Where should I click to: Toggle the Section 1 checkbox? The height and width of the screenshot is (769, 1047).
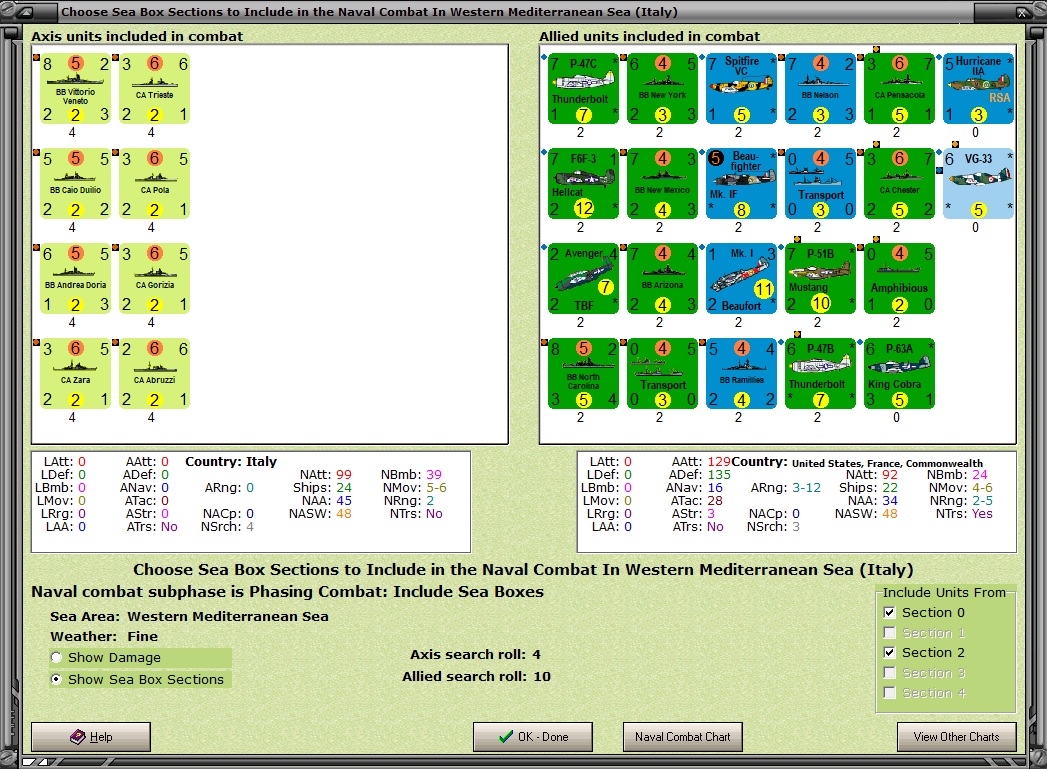[889, 632]
